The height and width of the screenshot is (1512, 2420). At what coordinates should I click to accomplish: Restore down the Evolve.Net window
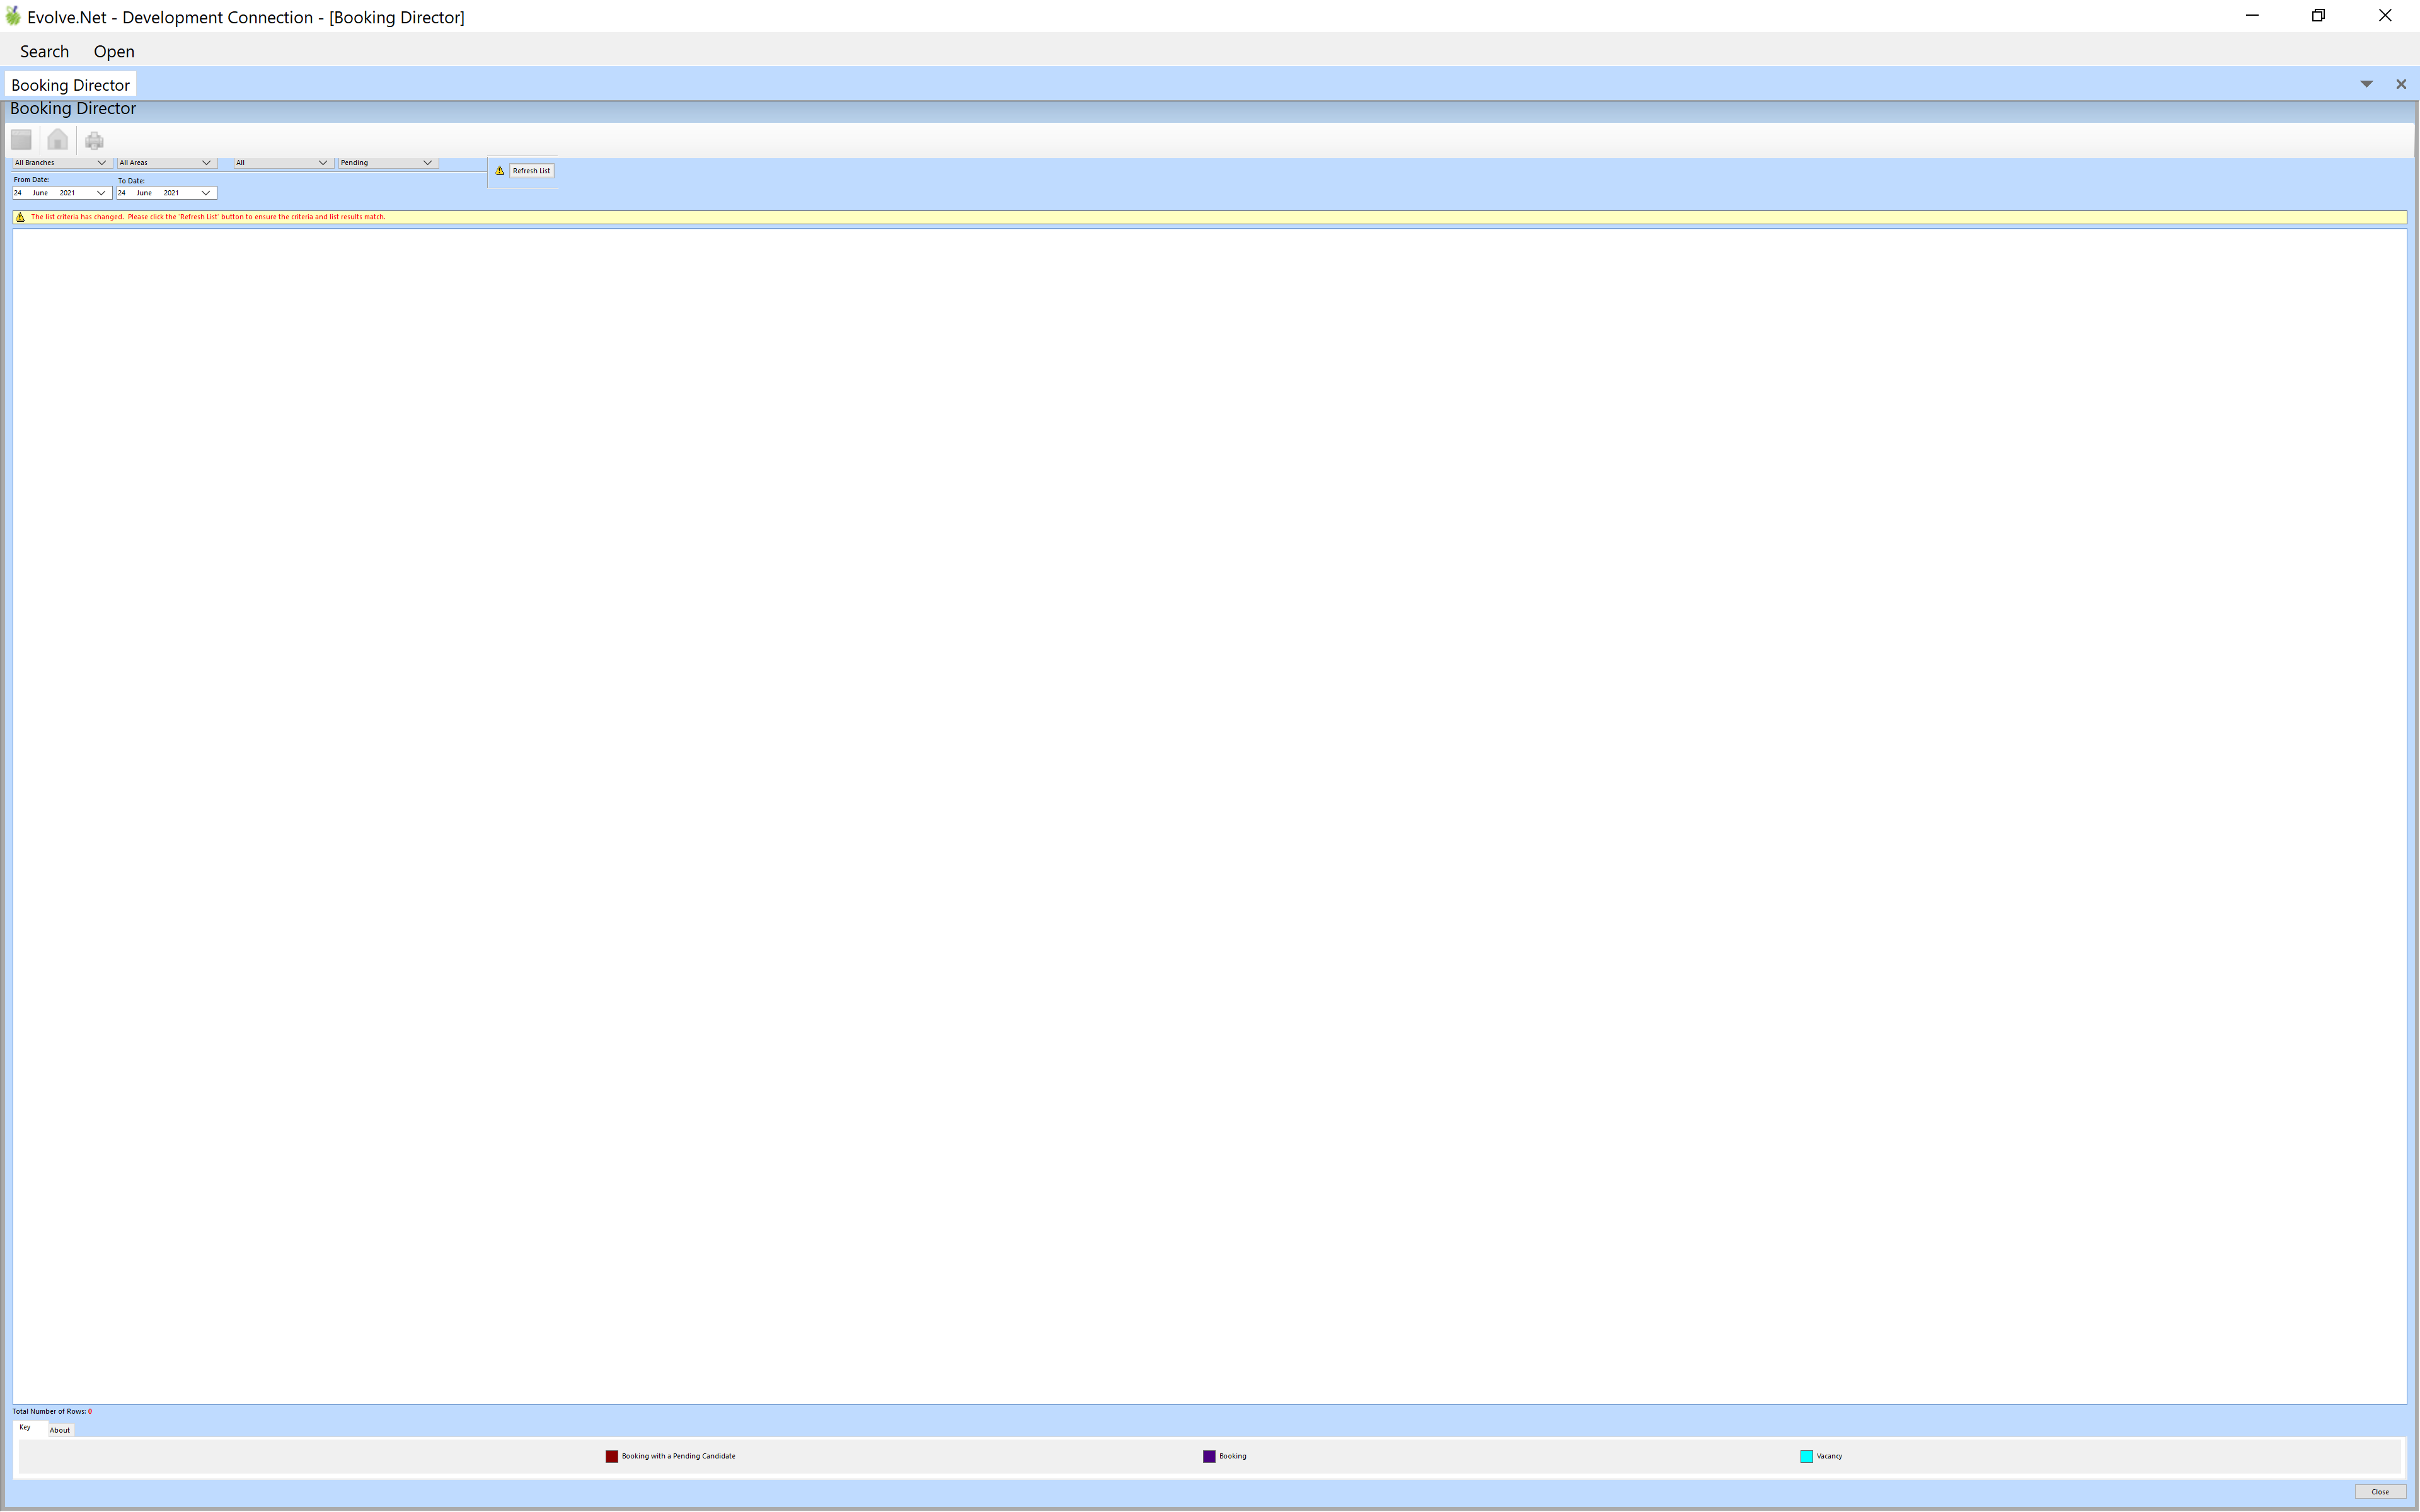pos(2318,16)
